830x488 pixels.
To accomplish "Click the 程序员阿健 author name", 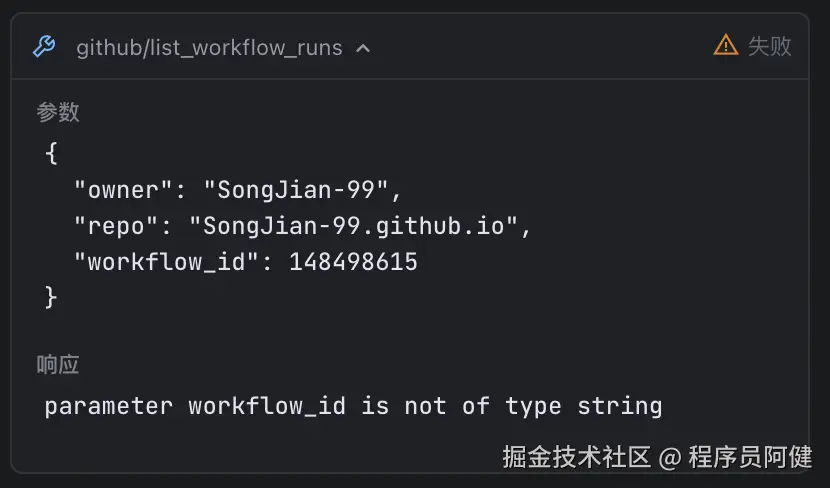I will pos(750,458).
